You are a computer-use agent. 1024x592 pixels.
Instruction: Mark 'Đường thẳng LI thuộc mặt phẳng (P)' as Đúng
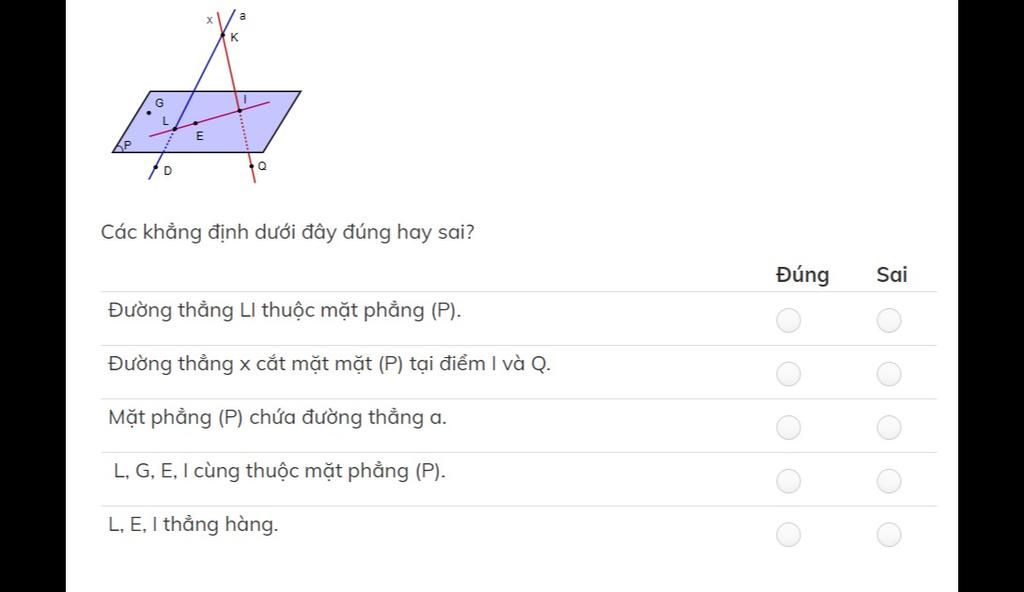[788, 320]
